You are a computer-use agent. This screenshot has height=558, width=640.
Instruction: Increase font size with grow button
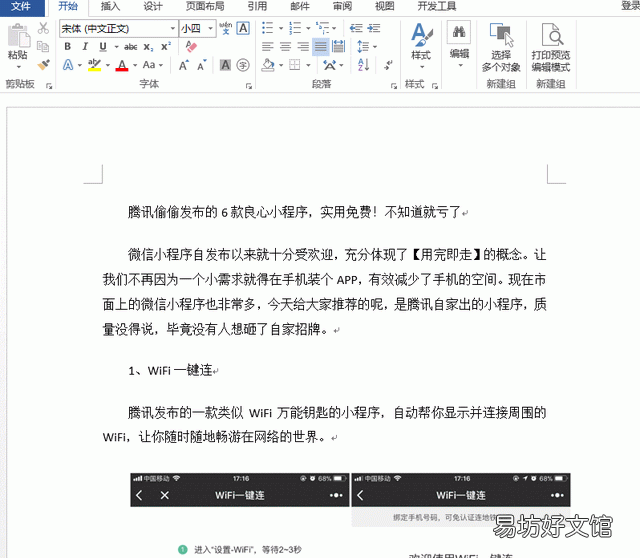coord(184,65)
